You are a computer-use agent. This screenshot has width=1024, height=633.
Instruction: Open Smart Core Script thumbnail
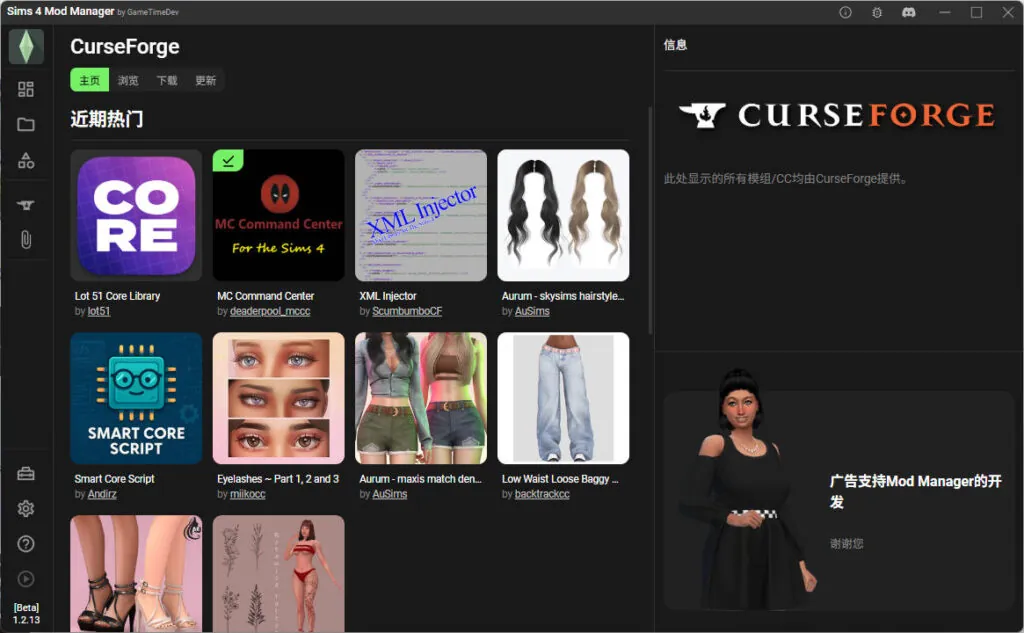click(136, 398)
